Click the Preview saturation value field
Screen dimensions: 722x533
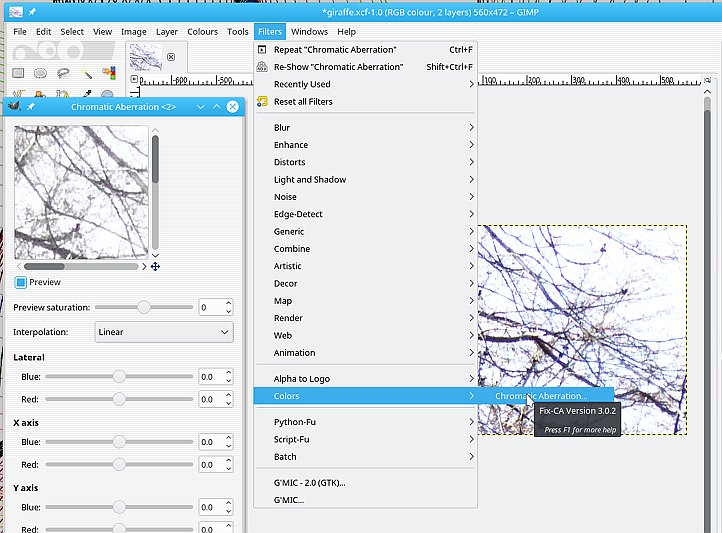(211, 307)
